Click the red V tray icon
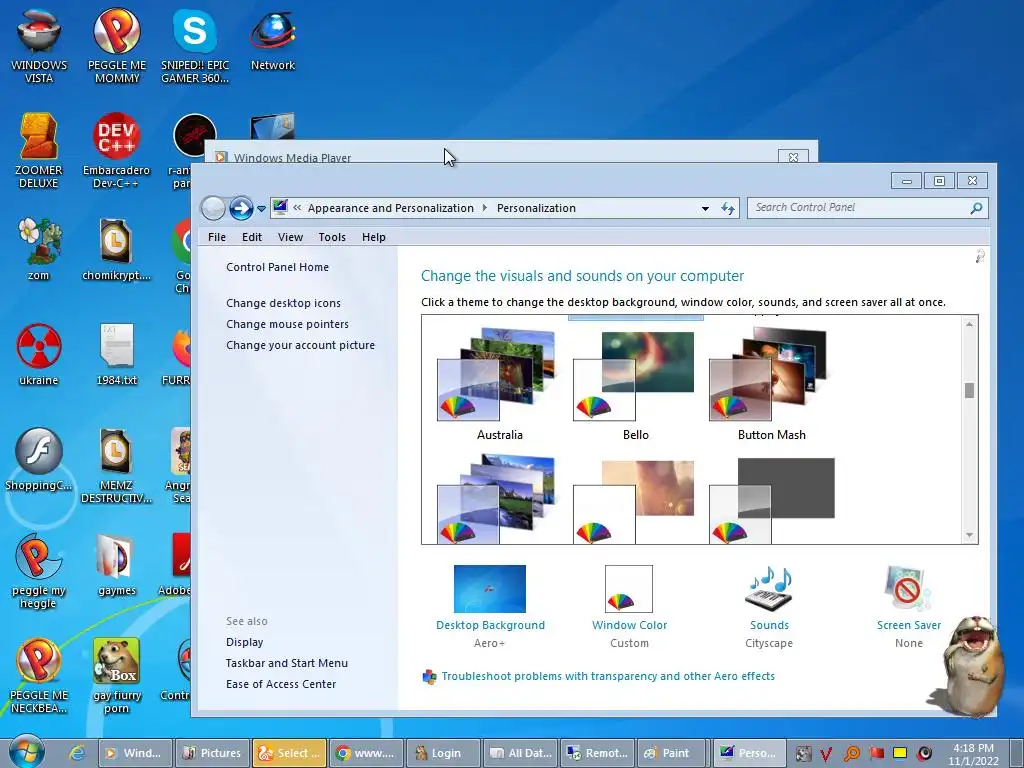Viewport: 1024px width, 768px height. pos(826,754)
